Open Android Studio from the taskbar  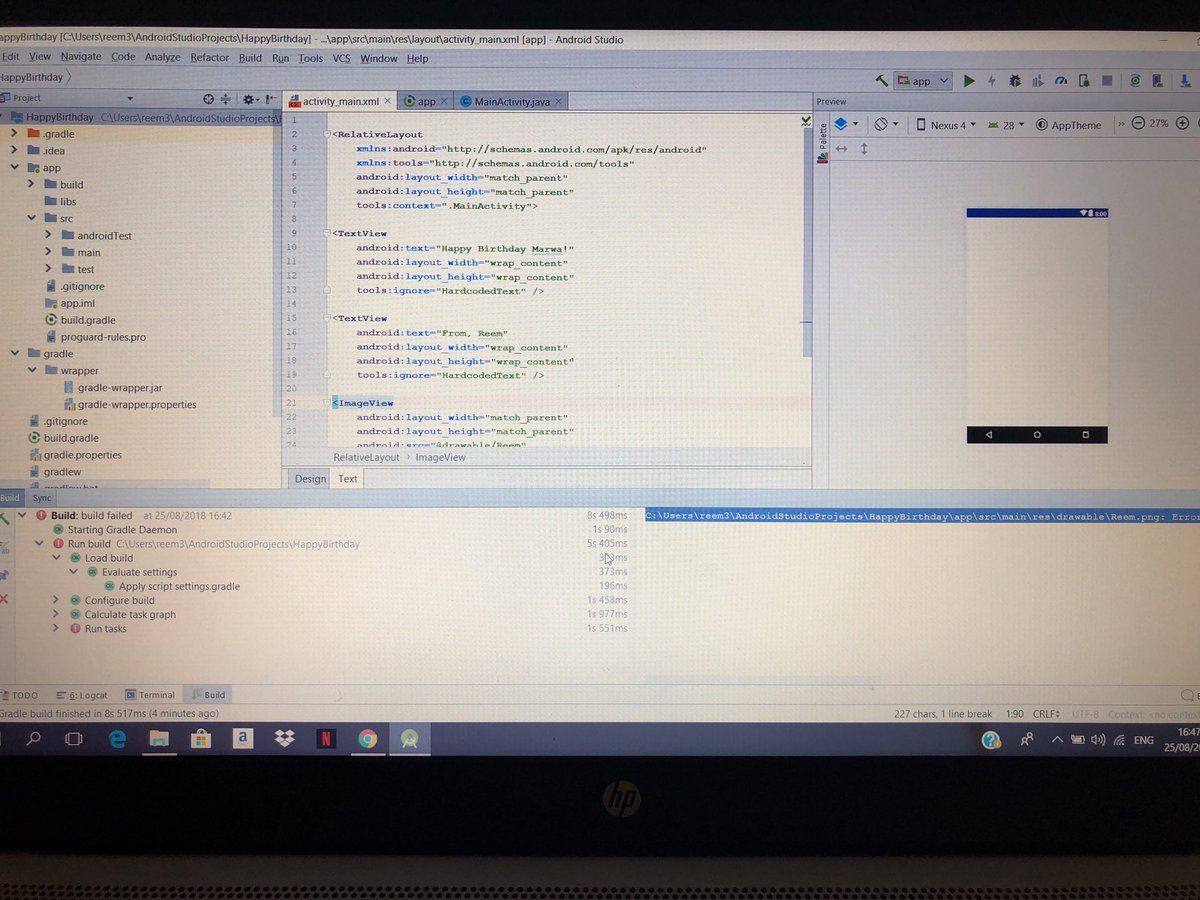coord(409,739)
